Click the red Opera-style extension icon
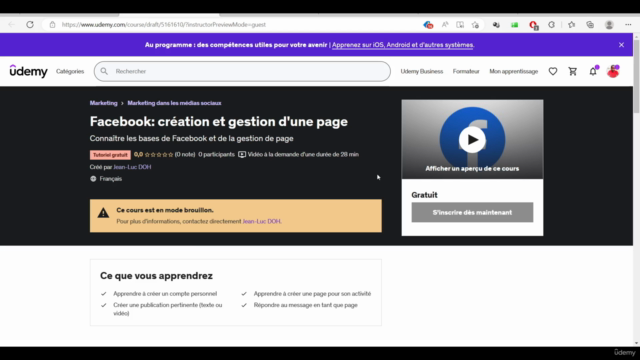The height and width of the screenshot is (360, 640). click(x=533, y=25)
